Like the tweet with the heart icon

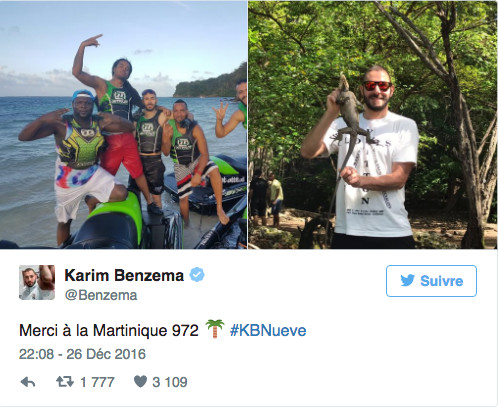coord(140,382)
